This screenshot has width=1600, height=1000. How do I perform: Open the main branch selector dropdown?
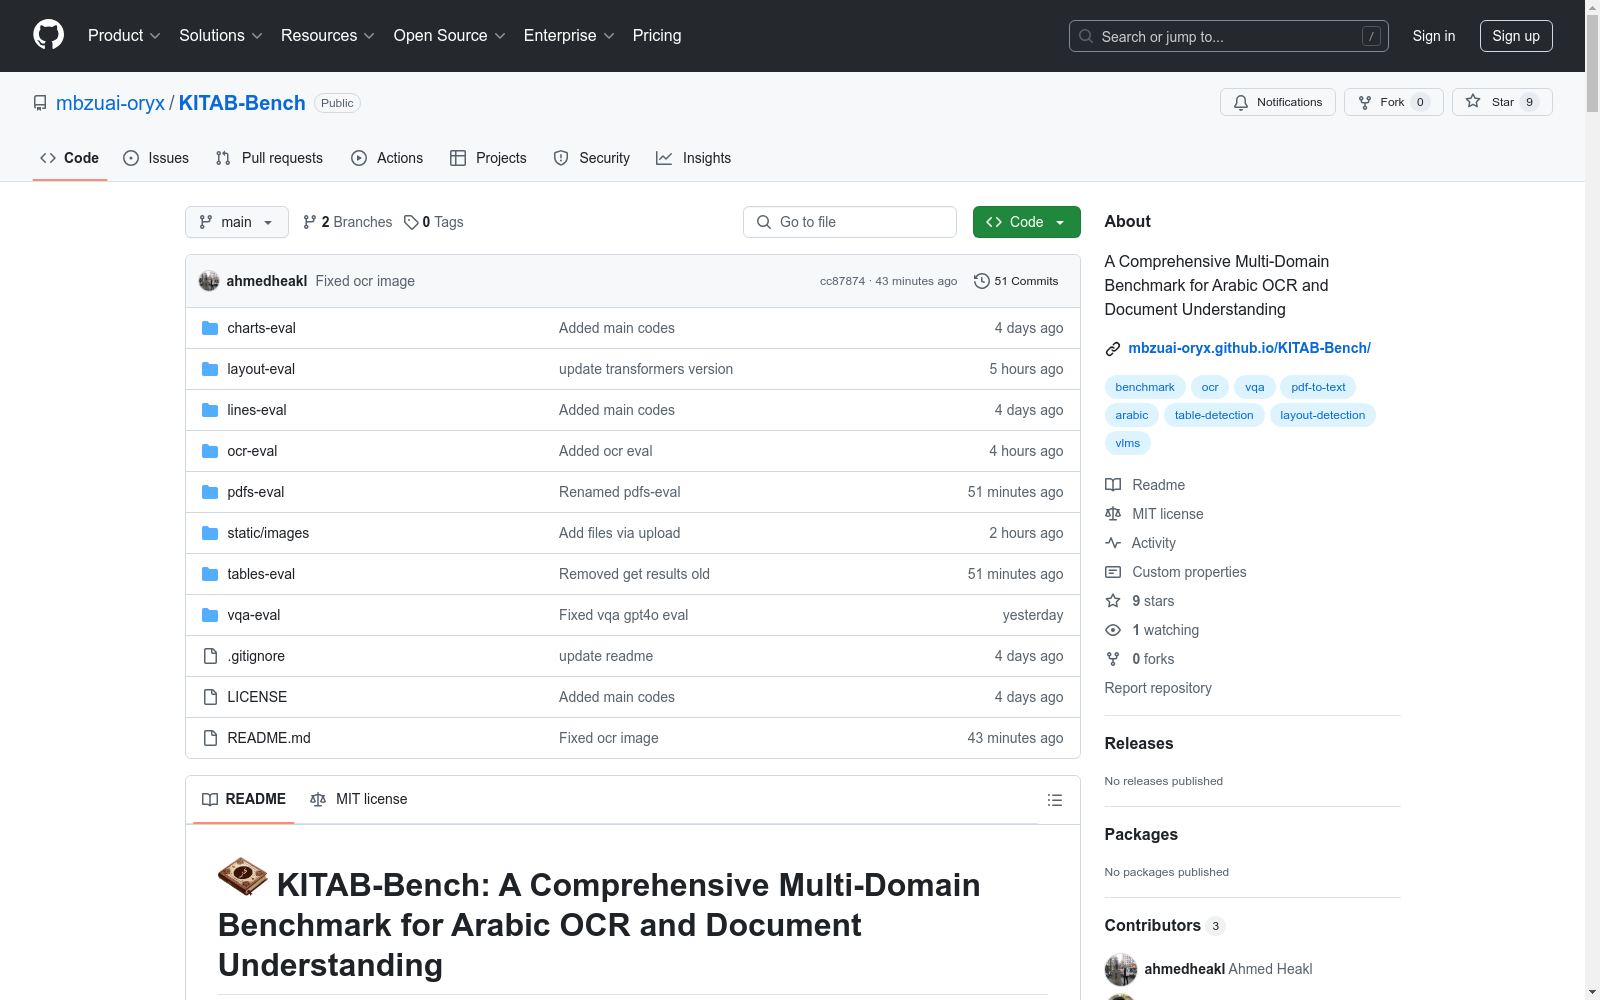pyautogui.click(x=237, y=222)
